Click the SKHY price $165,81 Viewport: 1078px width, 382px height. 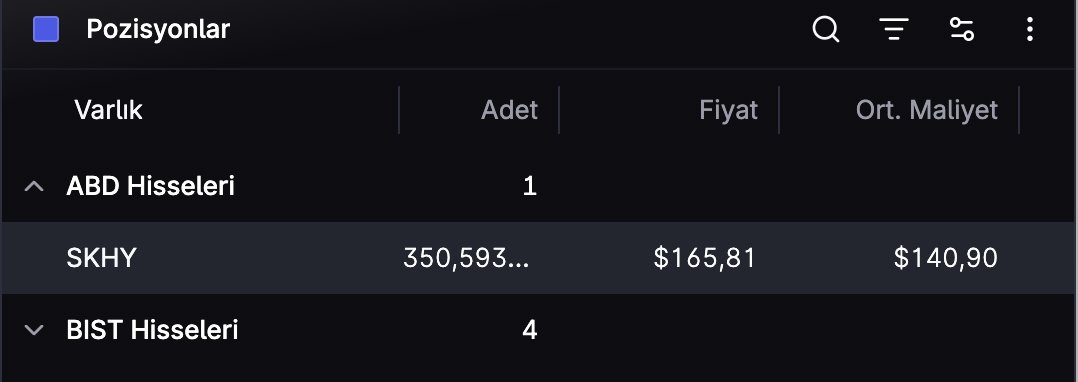click(705, 258)
